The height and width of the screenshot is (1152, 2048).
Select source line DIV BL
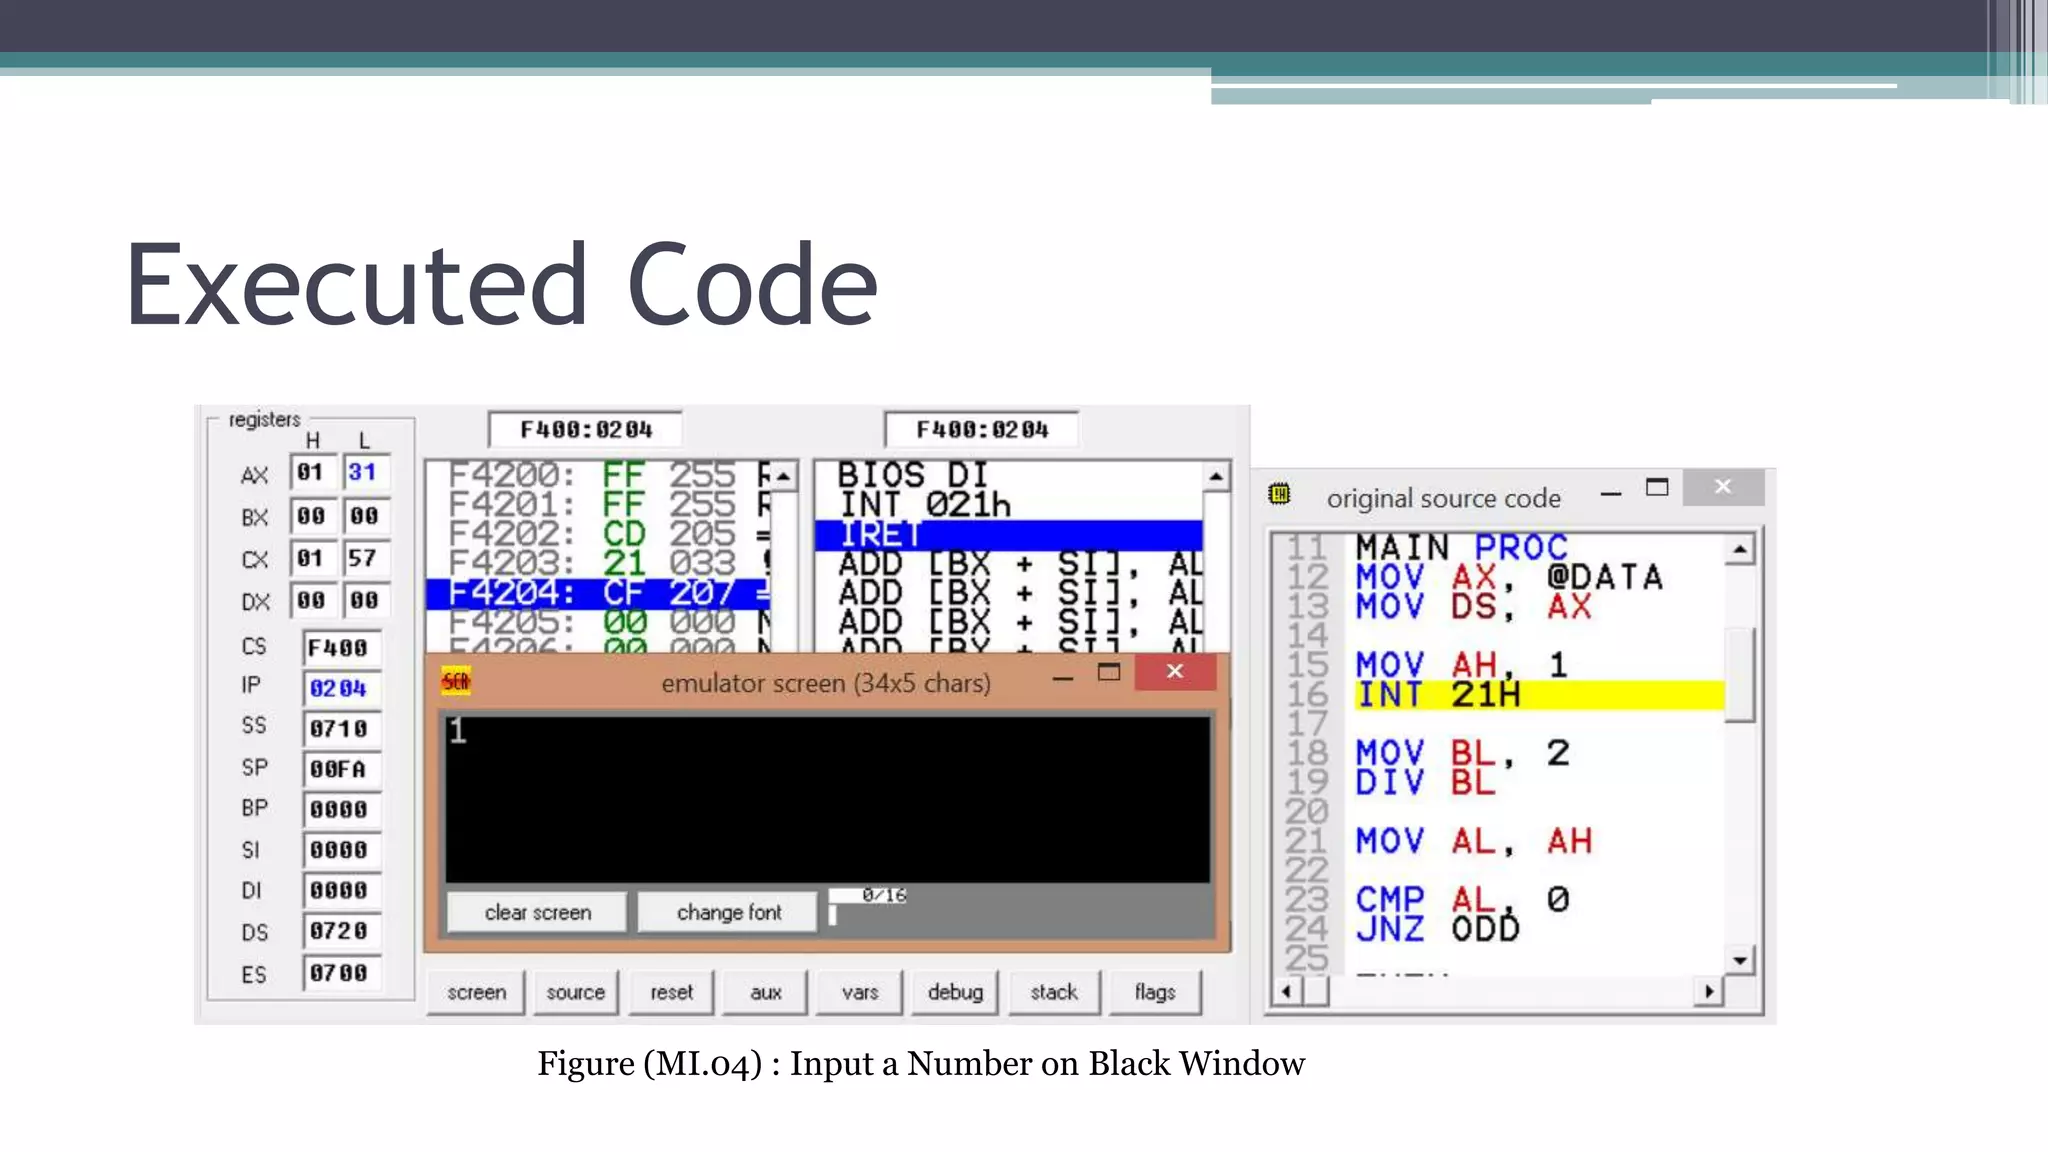coord(1426,782)
